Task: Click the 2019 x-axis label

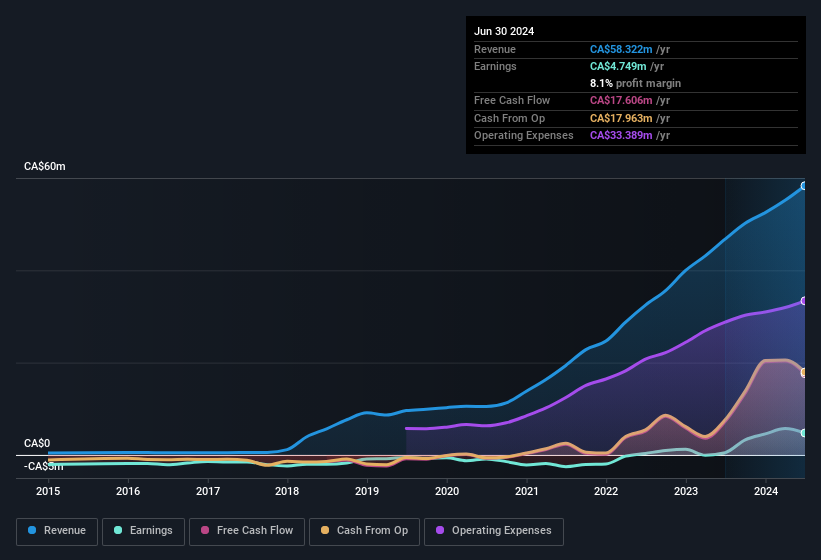Action: pyautogui.click(x=367, y=491)
